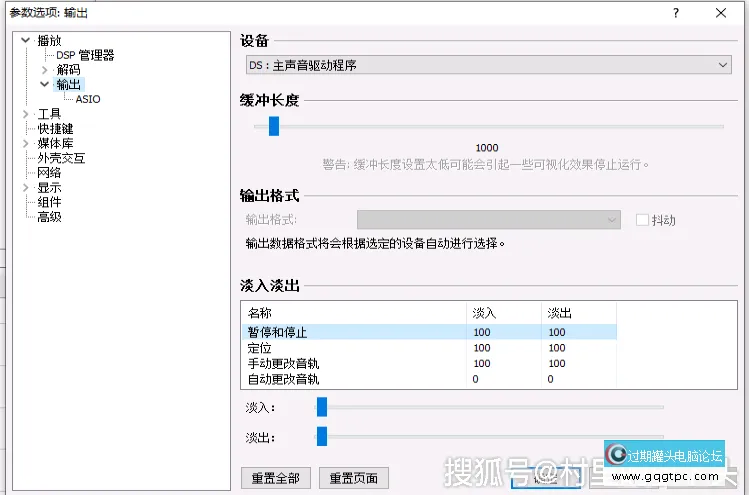The image size is (749, 495).
Task: Open the 解码 settings page
Action: click(68, 70)
